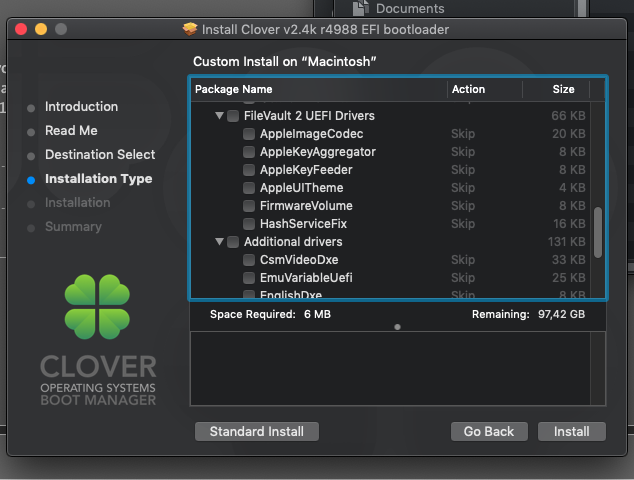Click Skip action for CsmVideoDxe
Image resolution: width=634 pixels, height=480 pixels.
(x=463, y=260)
